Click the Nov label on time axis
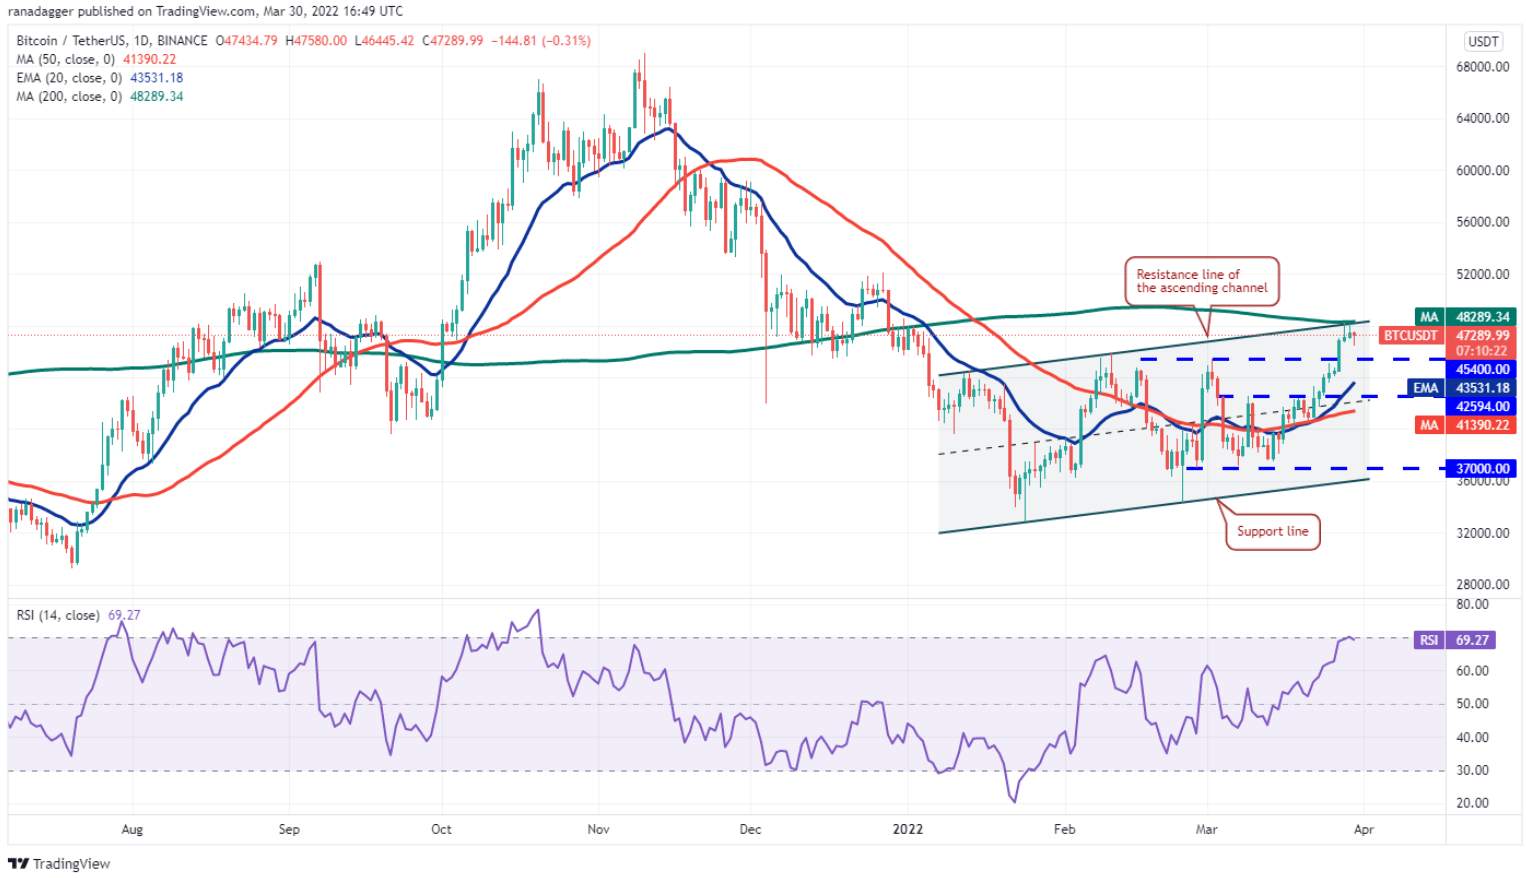 point(598,829)
